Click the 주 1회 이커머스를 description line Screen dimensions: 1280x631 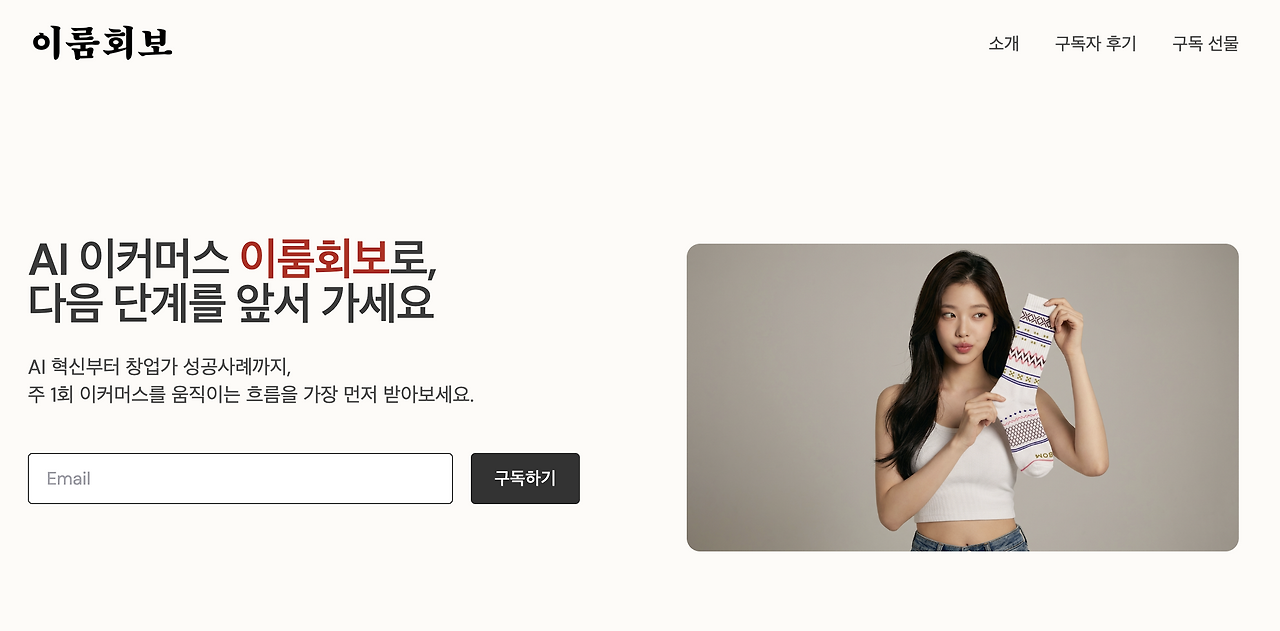[x=251, y=394]
